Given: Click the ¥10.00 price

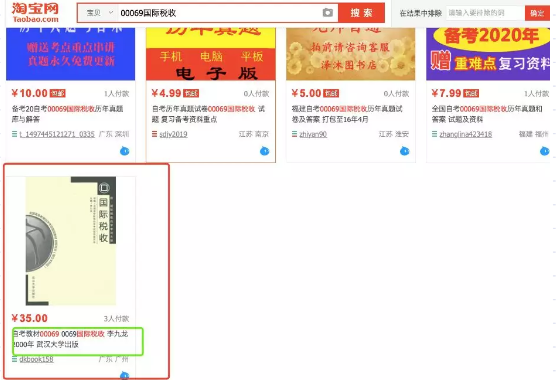Looking at the screenshot, I should [x=30, y=93].
